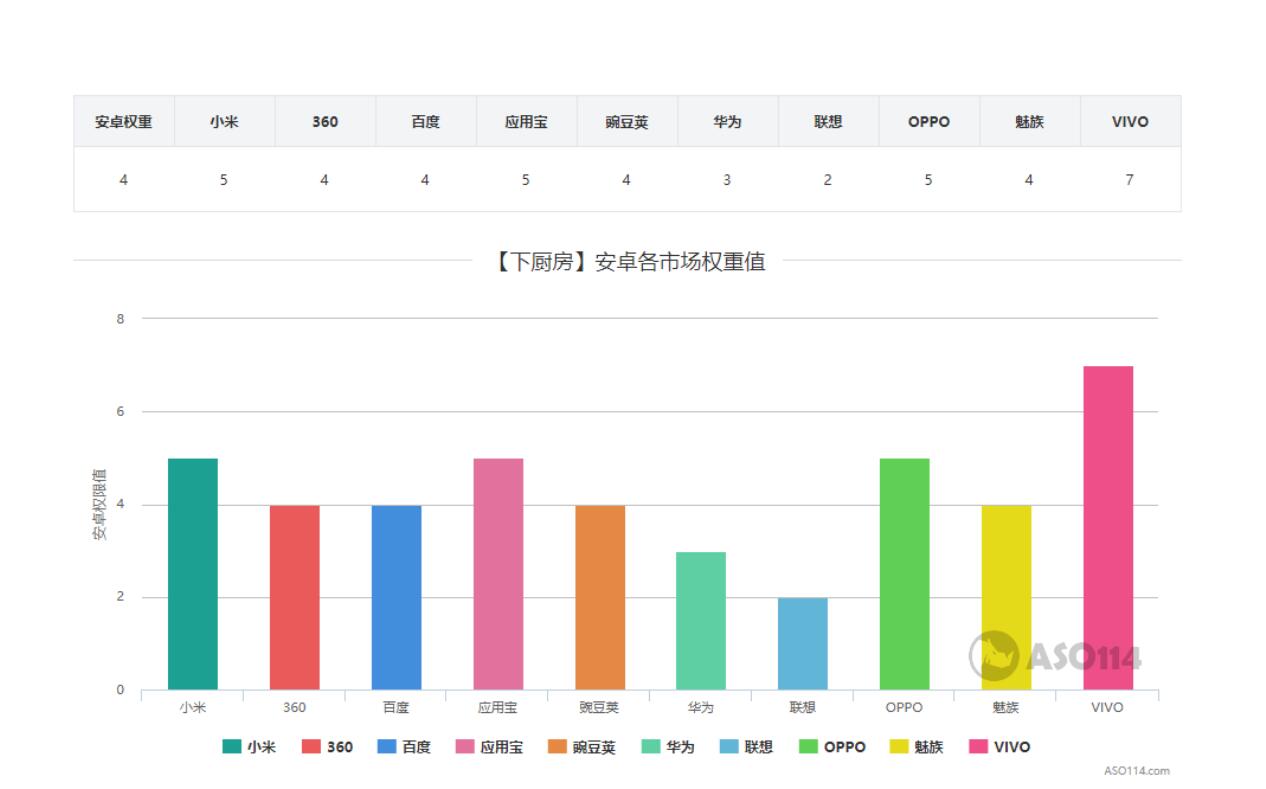Viewport: 1266px width, 789px height.
Task: Click the mint 华为 bar in chart
Action: [701, 621]
